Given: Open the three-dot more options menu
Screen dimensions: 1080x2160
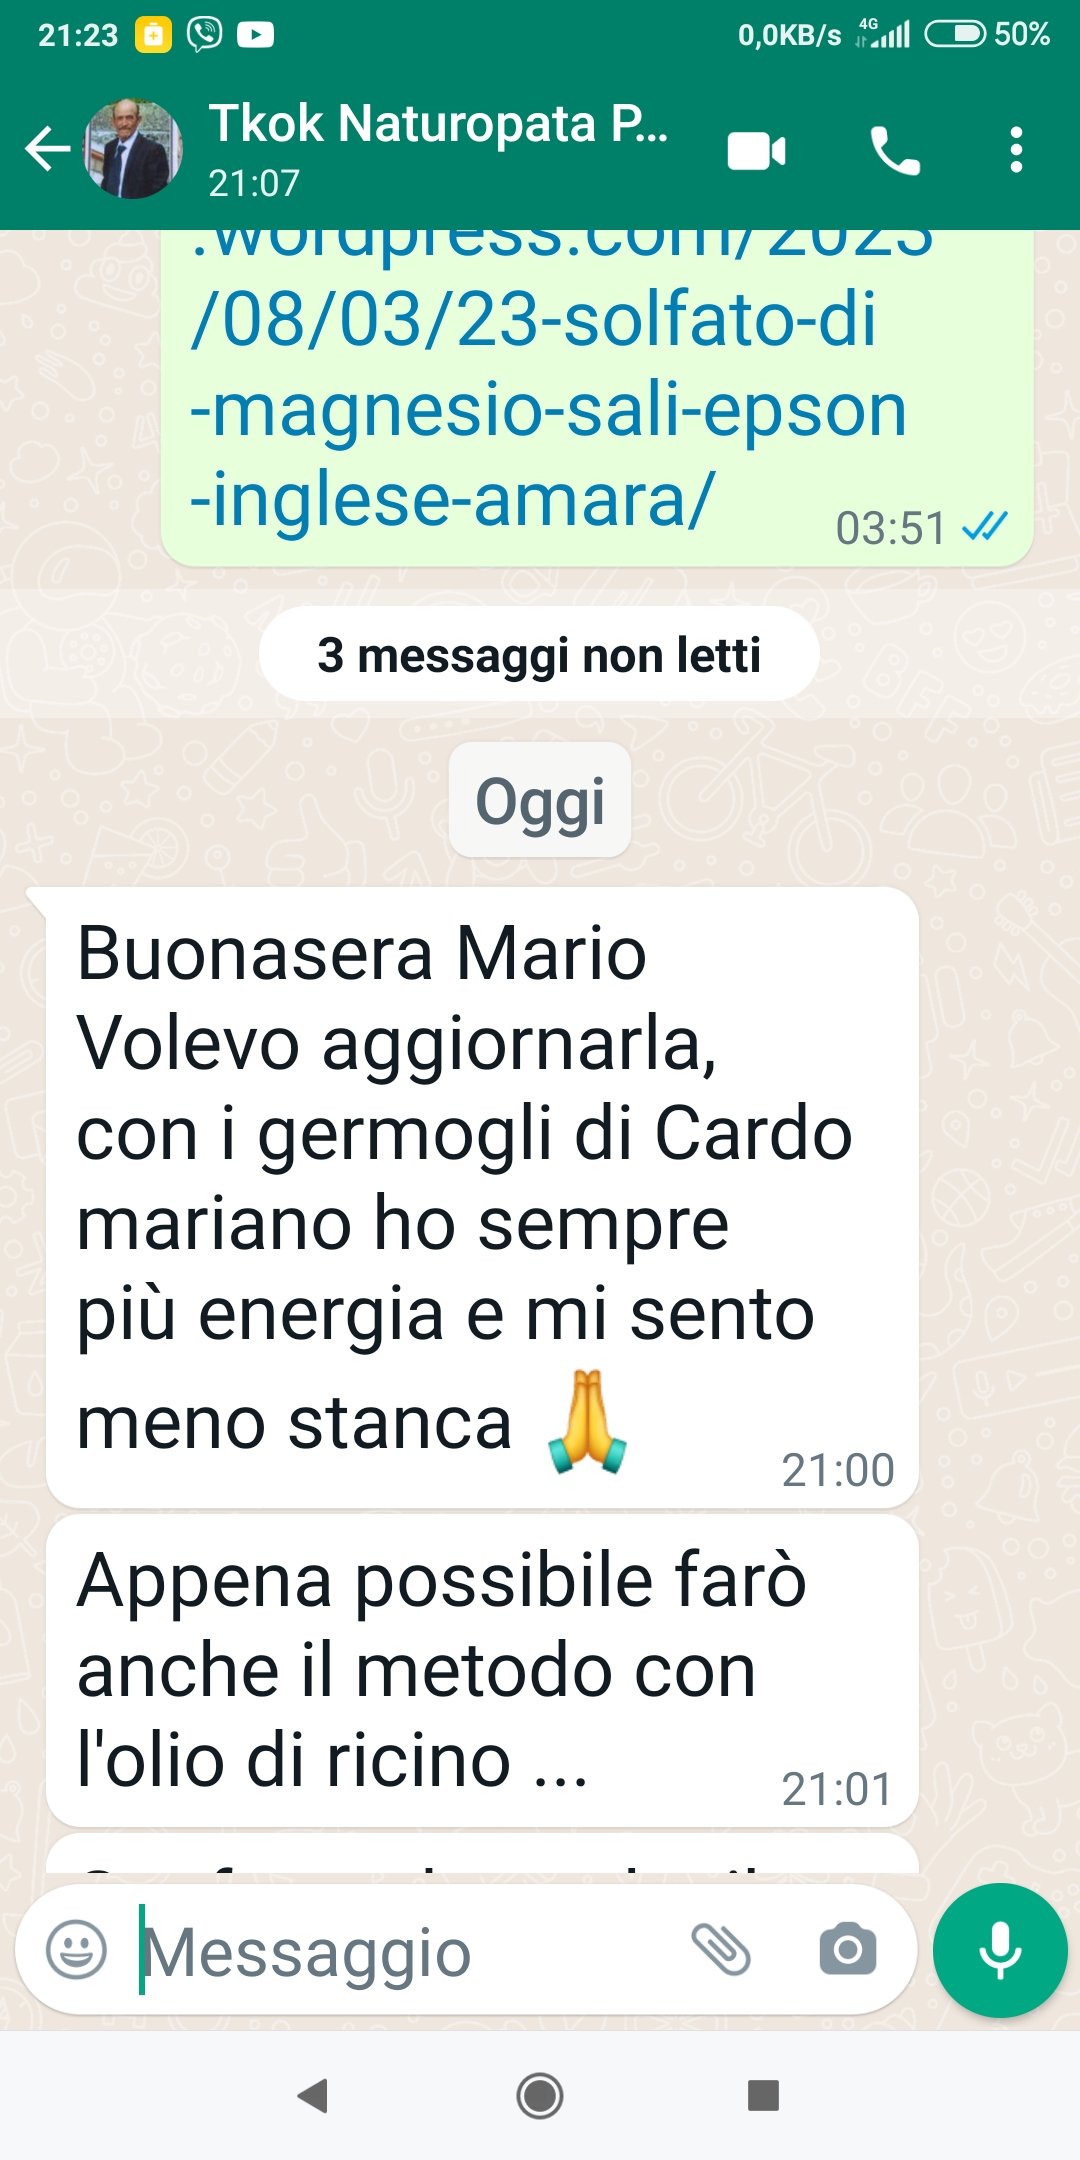Looking at the screenshot, I should [1016, 150].
